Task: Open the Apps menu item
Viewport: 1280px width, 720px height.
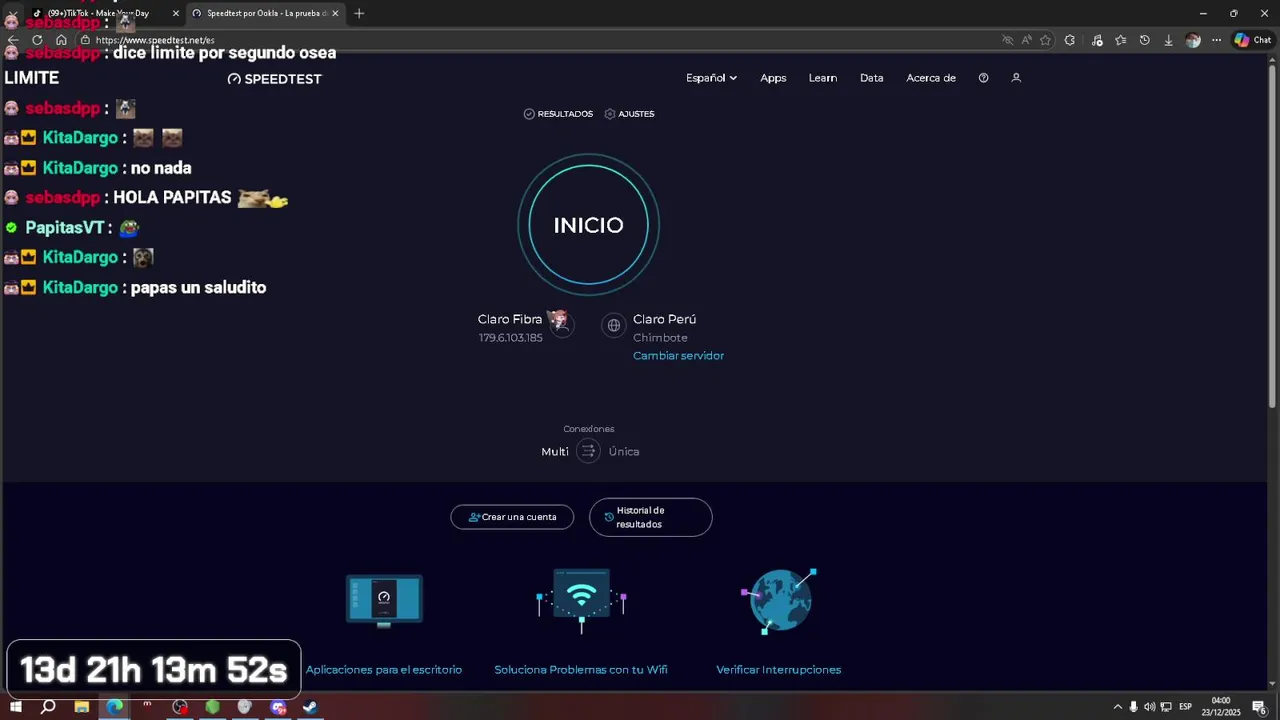Action: click(773, 78)
